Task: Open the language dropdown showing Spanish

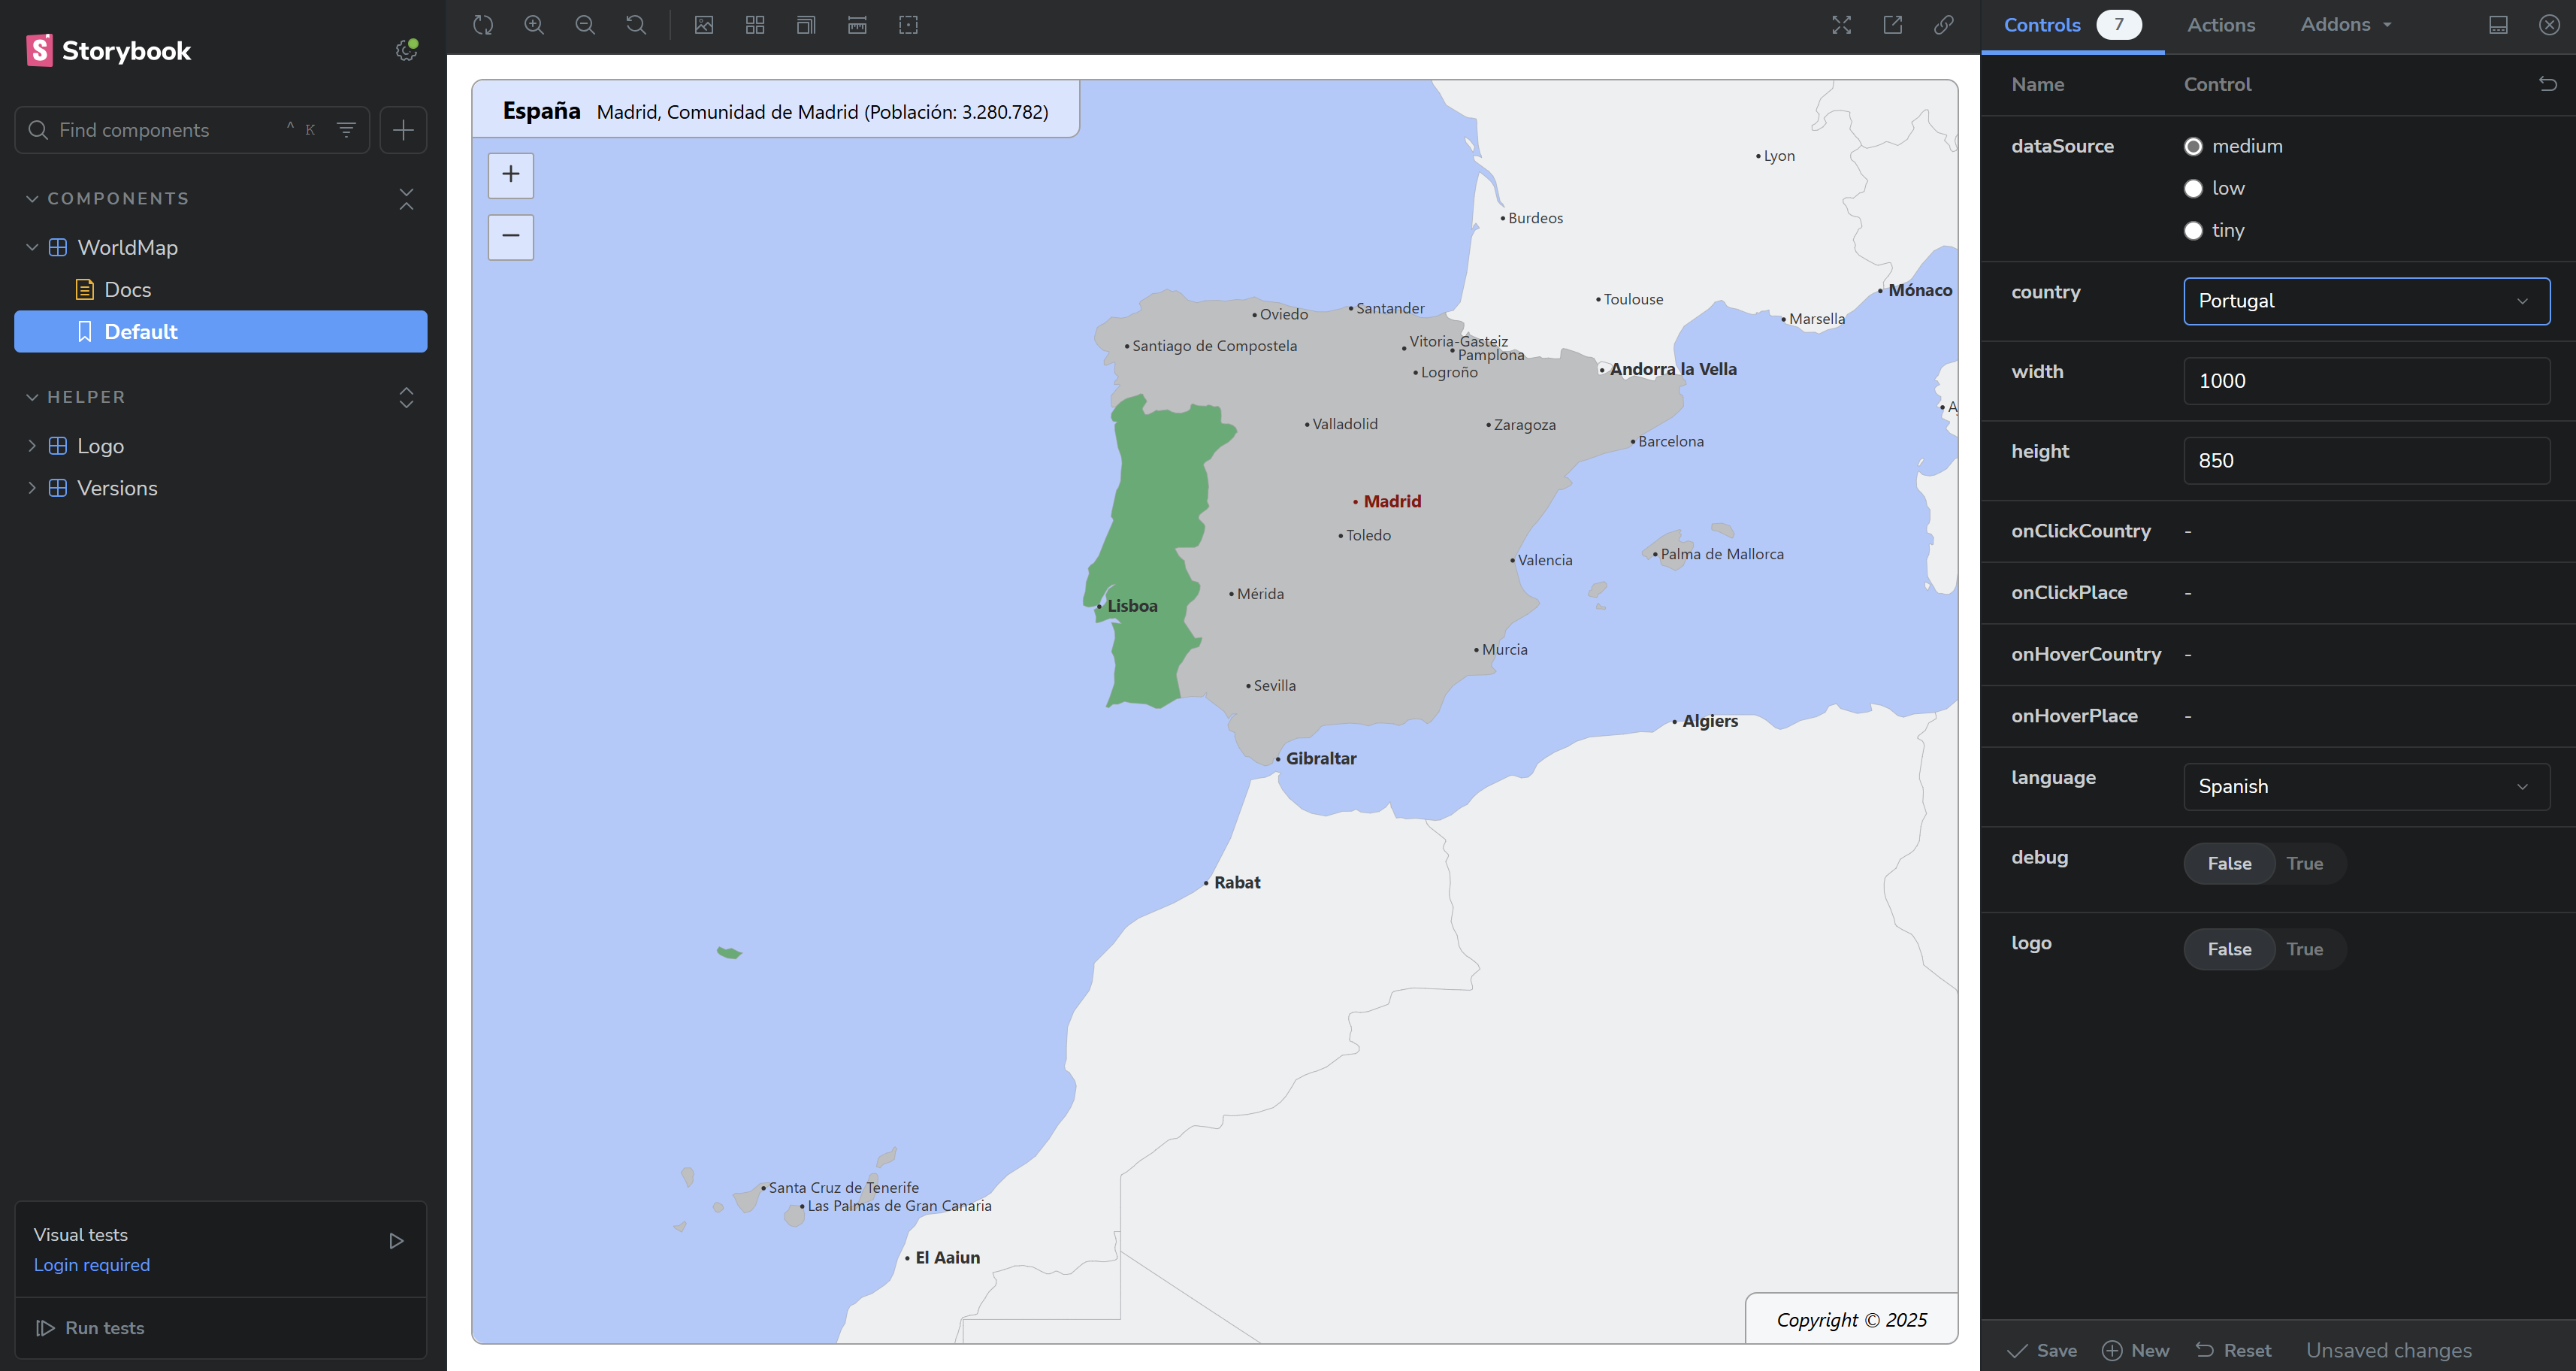Action: click(x=2366, y=787)
